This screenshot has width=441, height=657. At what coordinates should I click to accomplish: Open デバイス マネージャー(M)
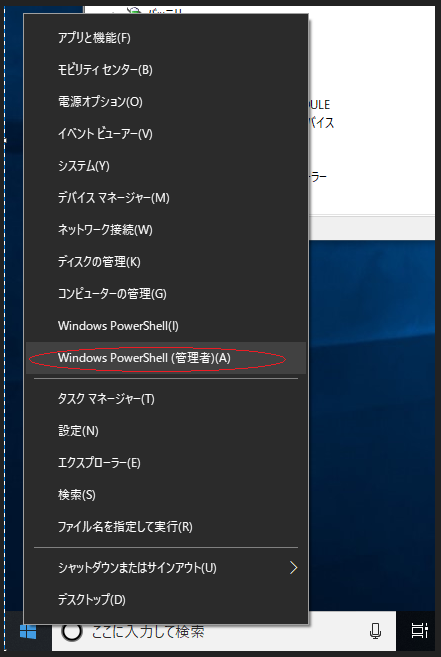166,198
